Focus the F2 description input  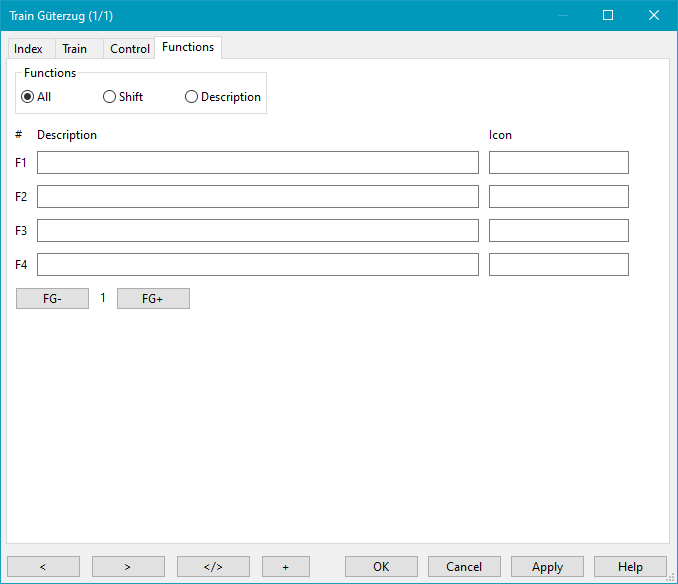(257, 197)
